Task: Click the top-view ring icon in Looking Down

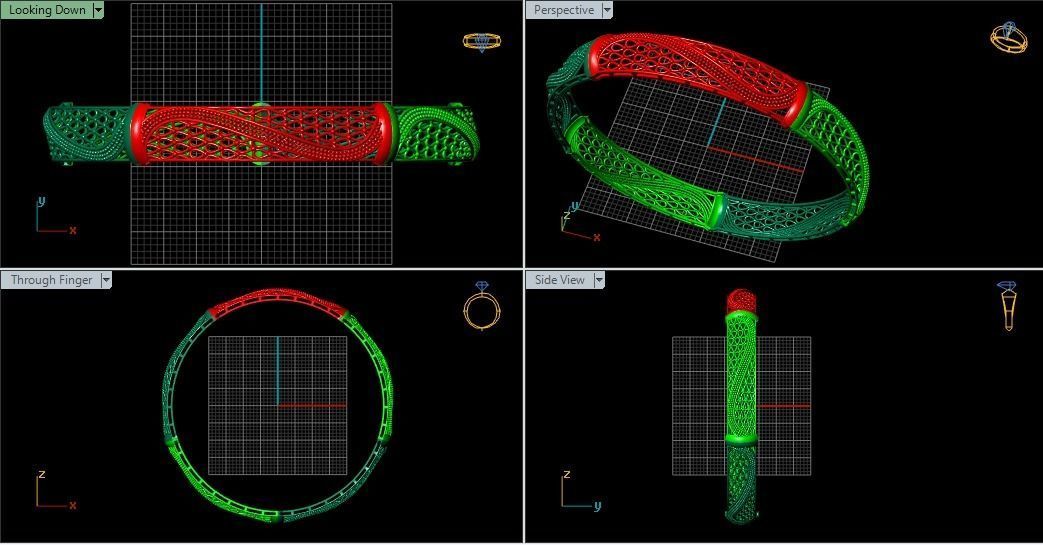Action: tap(482, 42)
